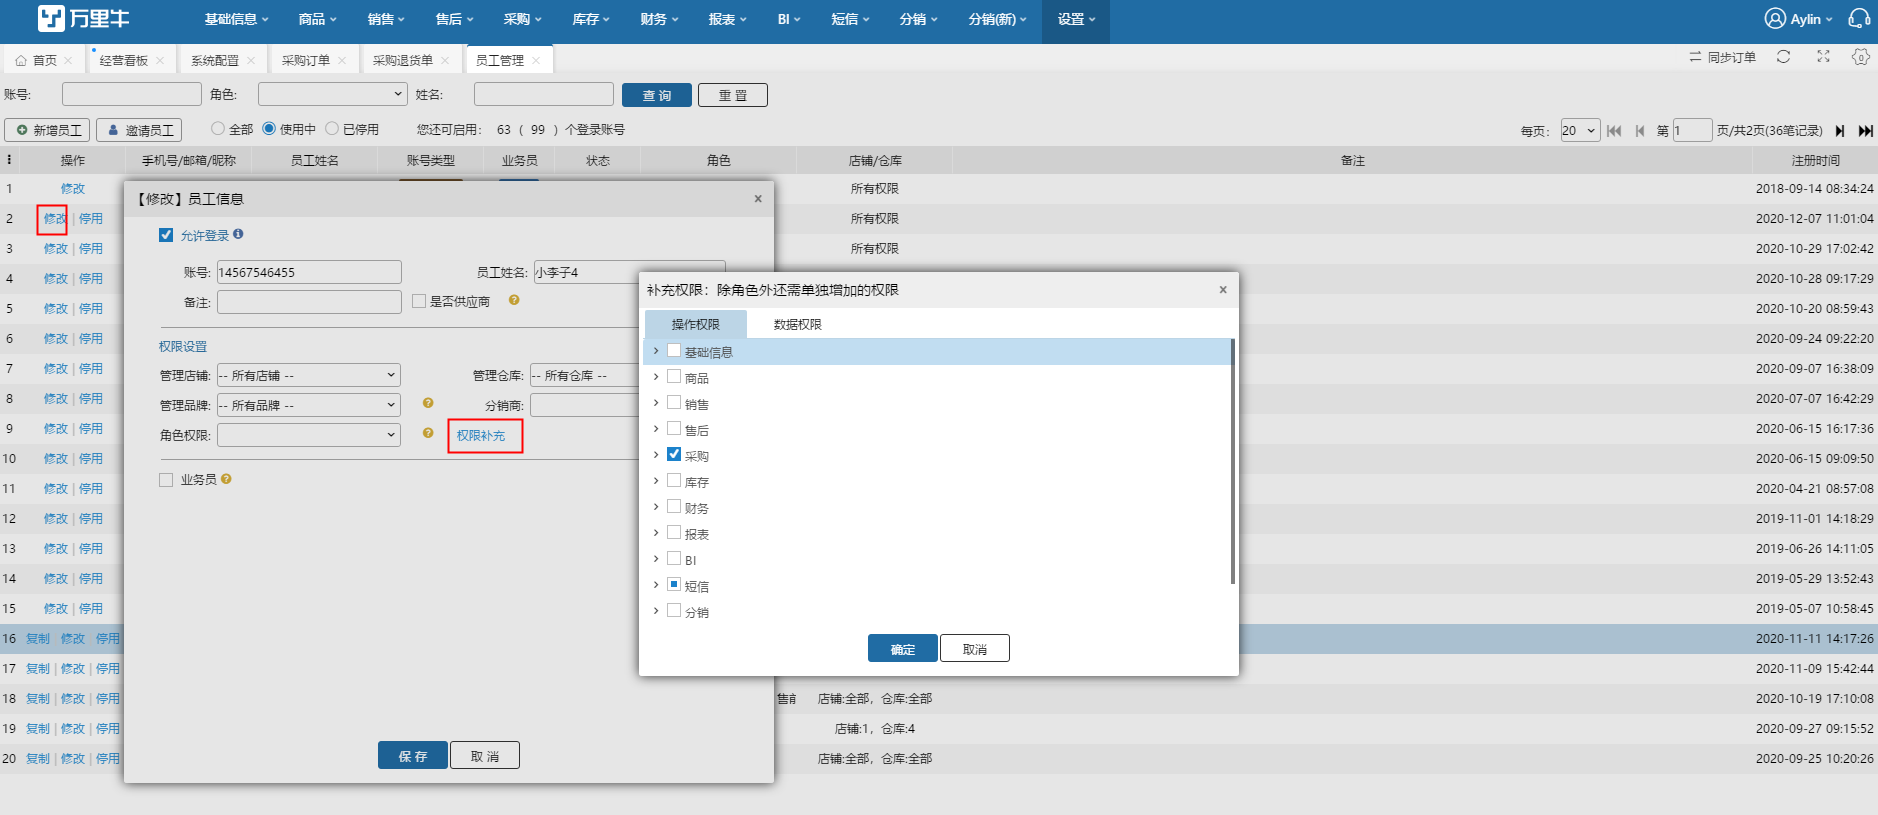Viewport: 1878px width, 815px height.
Task: Click the info icon beside 允许登录
Action: 238,234
